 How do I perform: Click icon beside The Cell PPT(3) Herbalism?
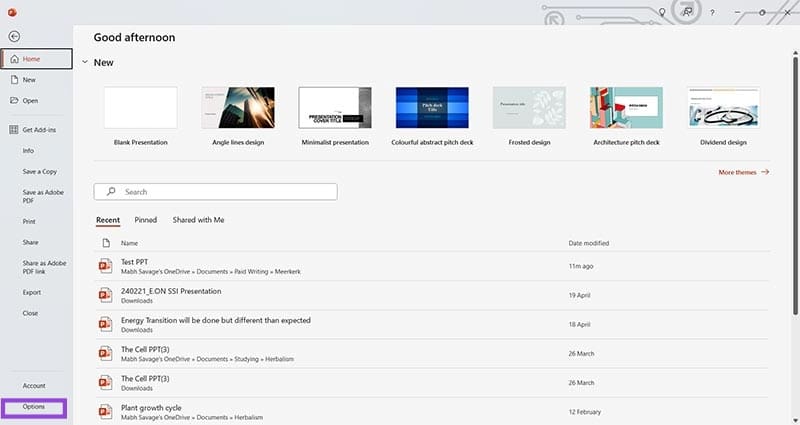point(106,353)
